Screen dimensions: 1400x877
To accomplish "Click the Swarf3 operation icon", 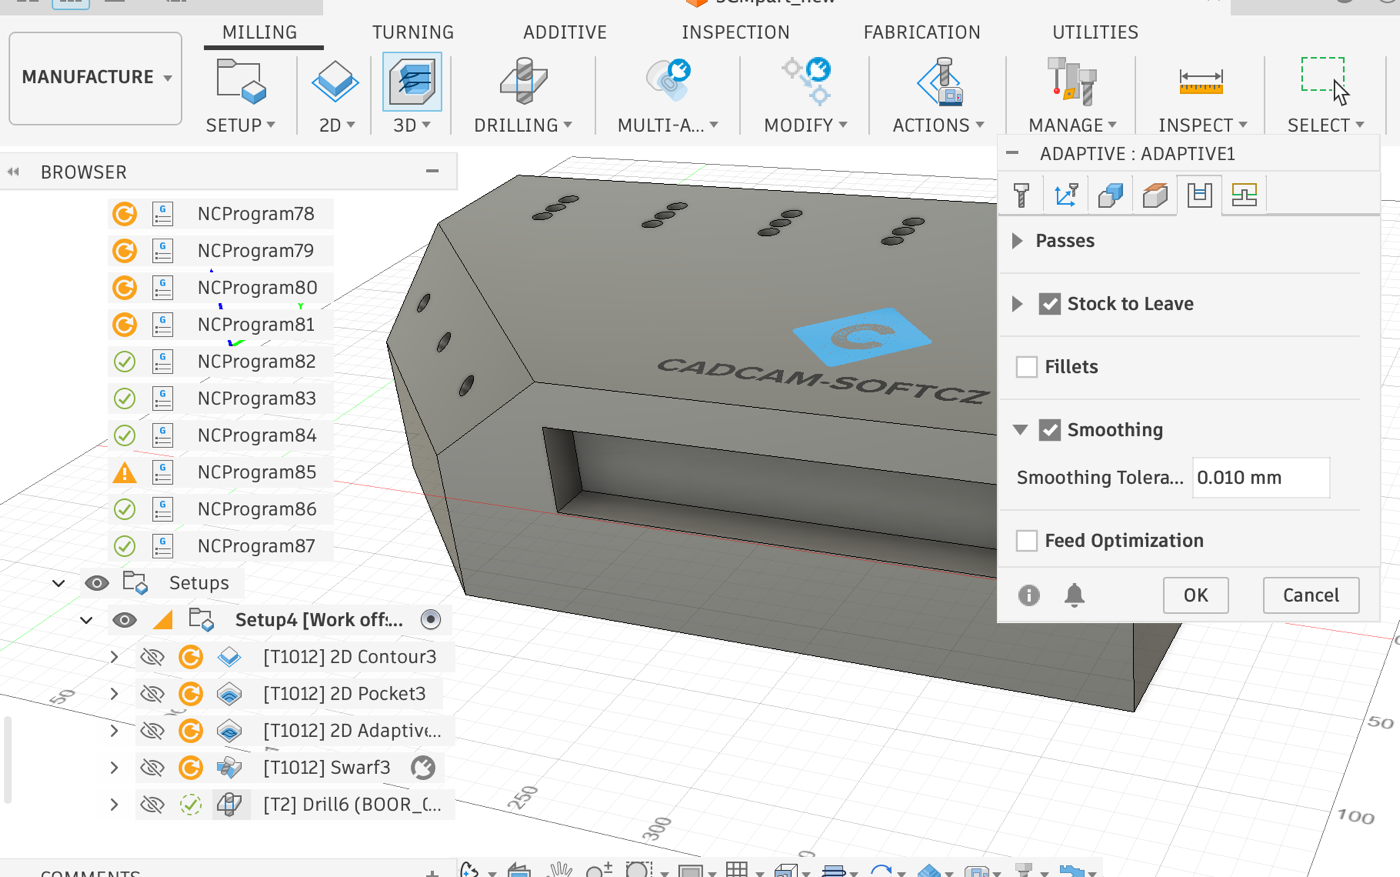I will click(229, 768).
